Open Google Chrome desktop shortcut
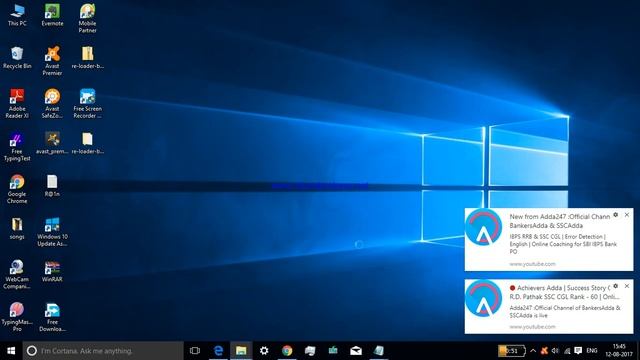640x360 pixels. click(x=17, y=189)
